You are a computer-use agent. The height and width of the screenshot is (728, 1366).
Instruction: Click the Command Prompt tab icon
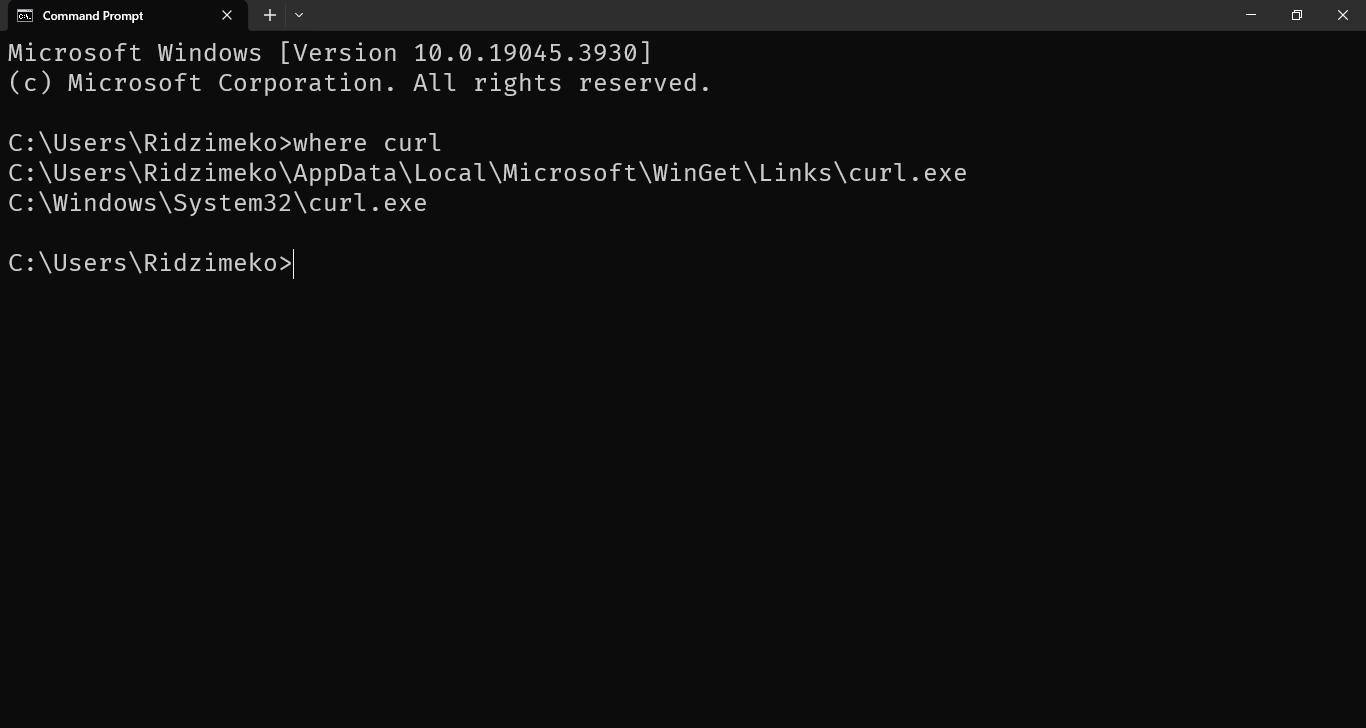[x=25, y=15]
